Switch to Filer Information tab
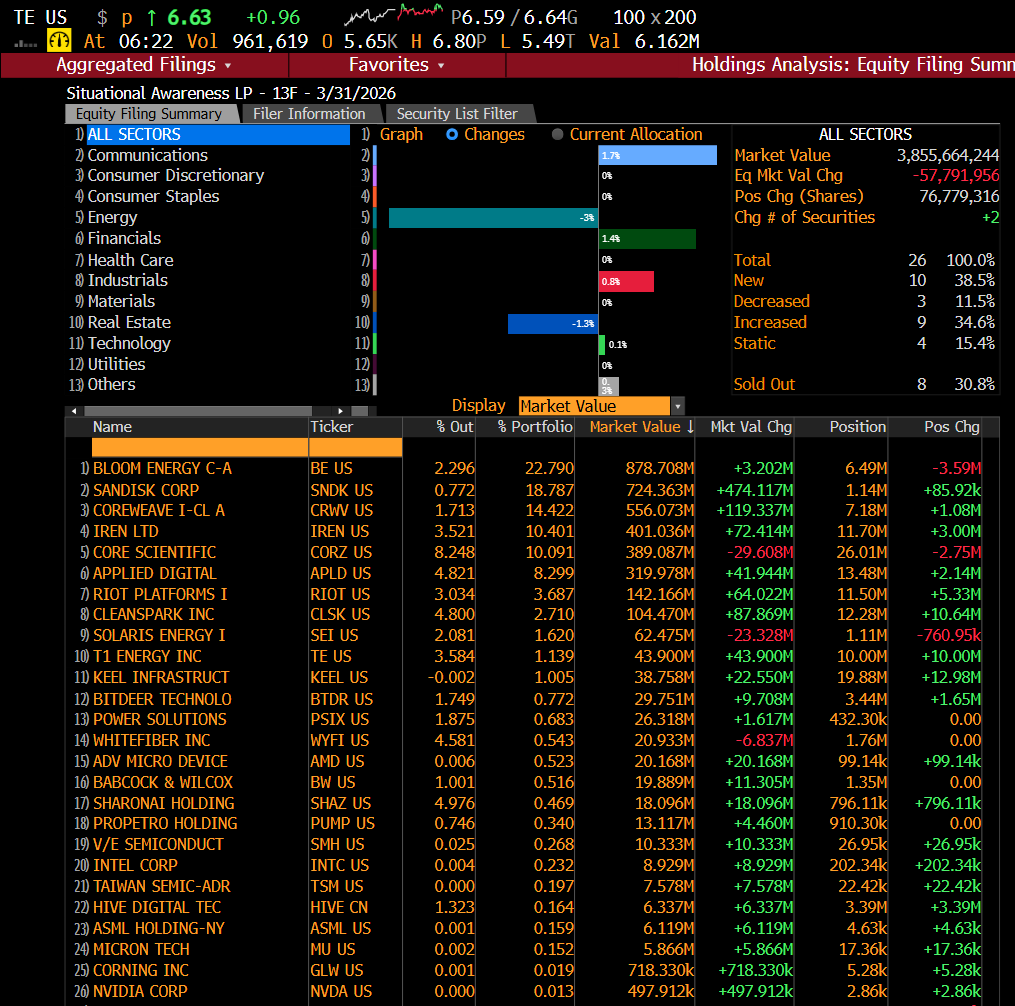Image resolution: width=1015 pixels, height=1006 pixels. (309, 114)
